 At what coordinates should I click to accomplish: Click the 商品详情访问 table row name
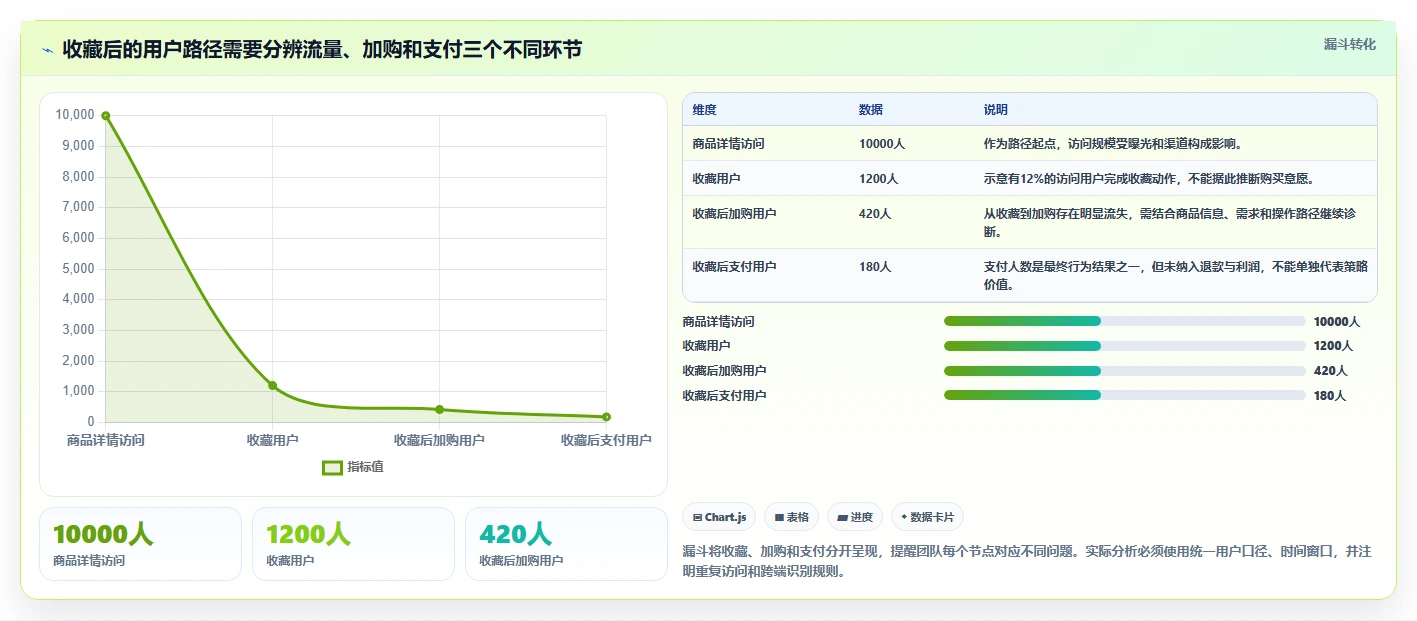click(728, 144)
